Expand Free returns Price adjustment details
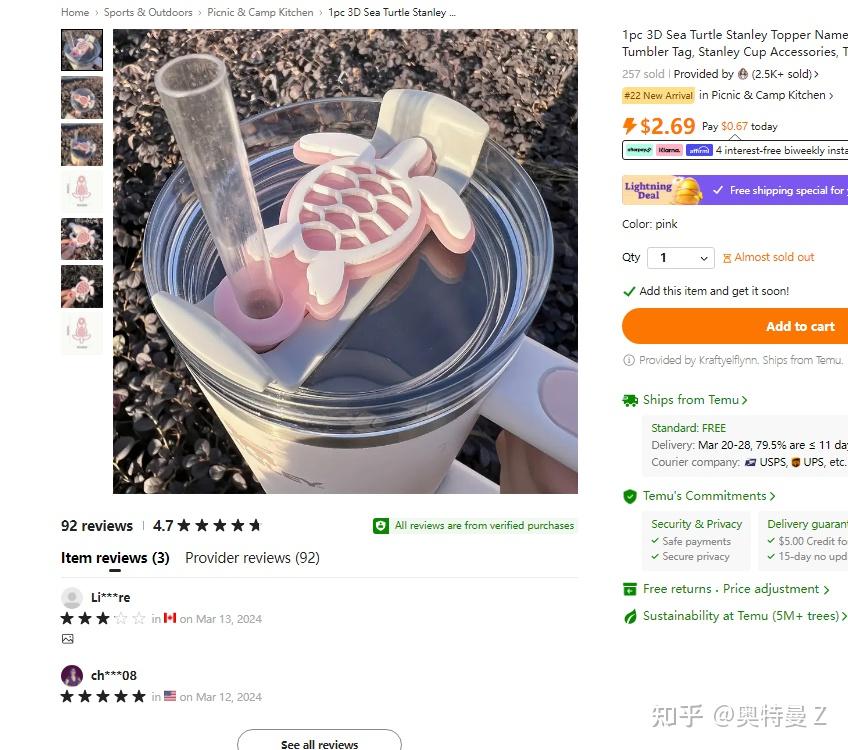This screenshot has height=750, width=848. pos(736,589)
